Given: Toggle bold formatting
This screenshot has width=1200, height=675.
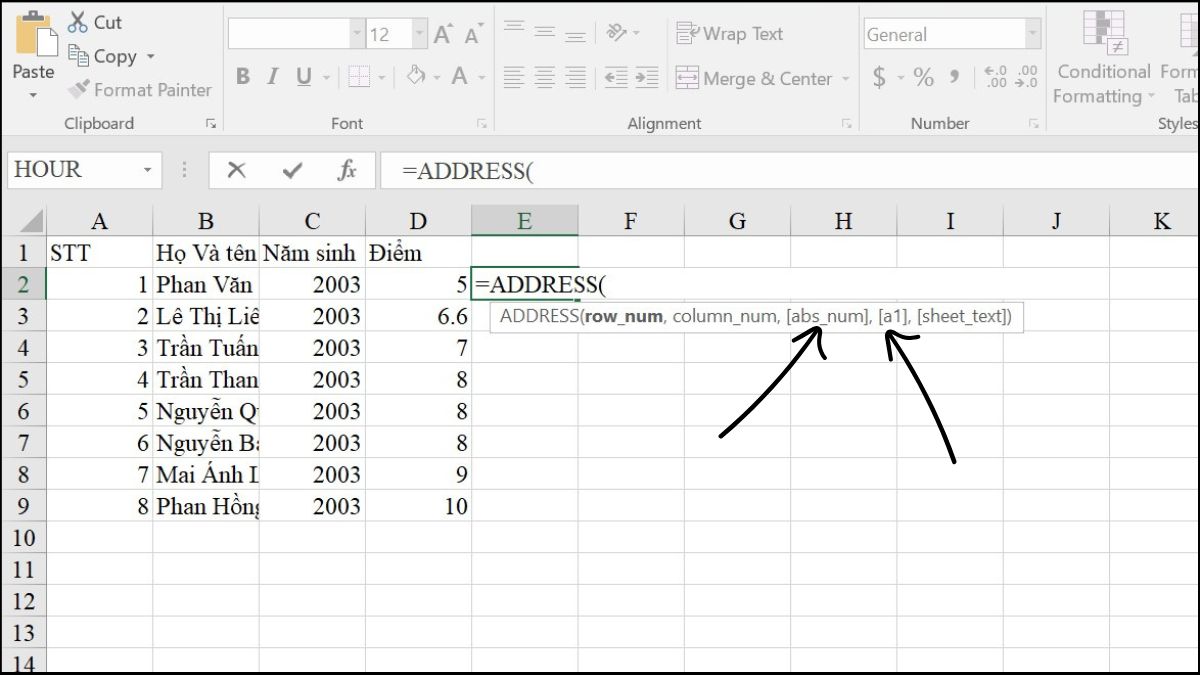Looking at the screenshot, I should 243,76.
